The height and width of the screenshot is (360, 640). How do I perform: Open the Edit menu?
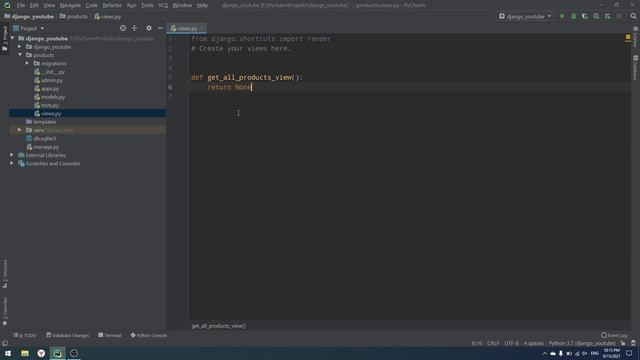[x=34, y=5]
